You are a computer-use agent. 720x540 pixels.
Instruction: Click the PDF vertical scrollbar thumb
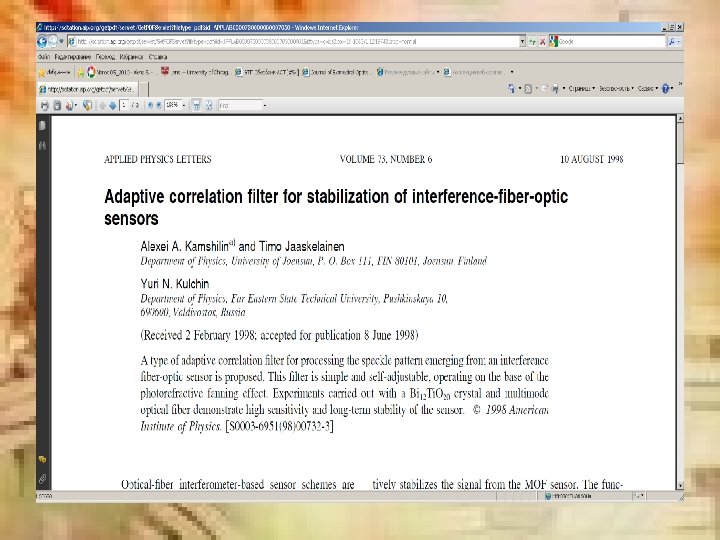click(680, 143)
